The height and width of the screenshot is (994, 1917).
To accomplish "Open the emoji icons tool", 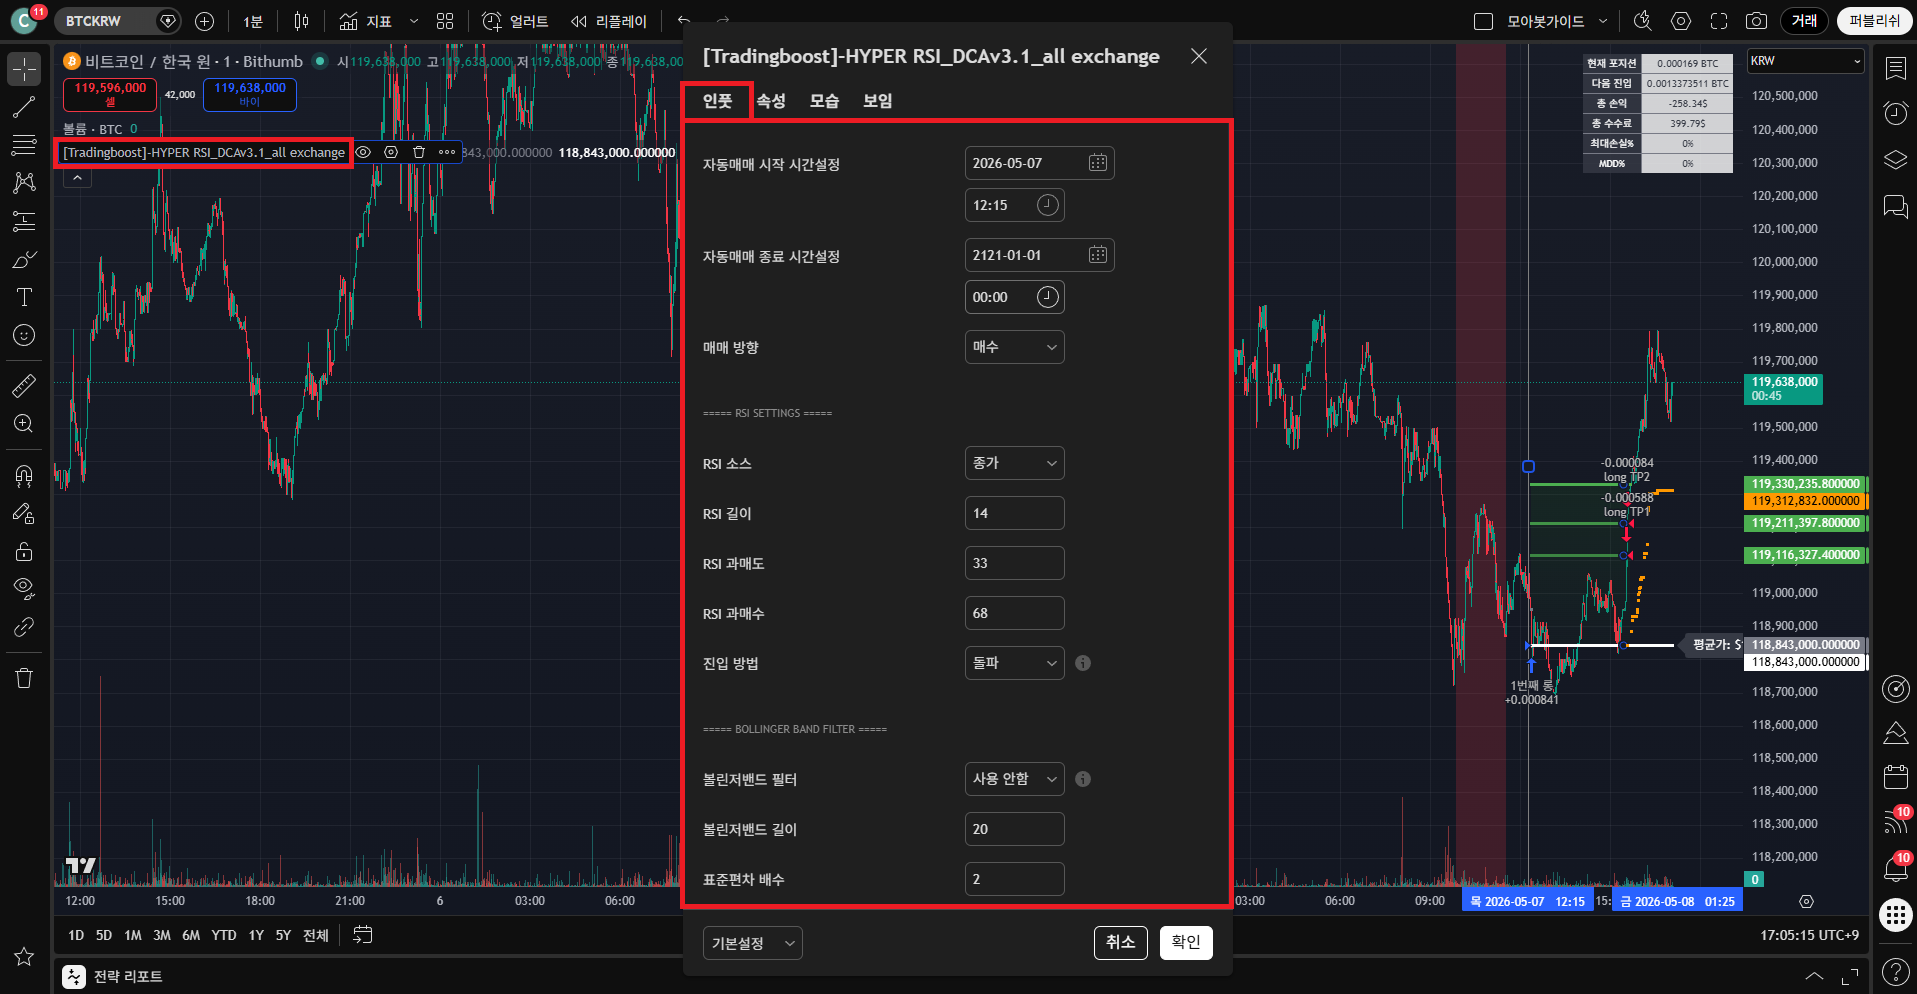I will point(24,335).
